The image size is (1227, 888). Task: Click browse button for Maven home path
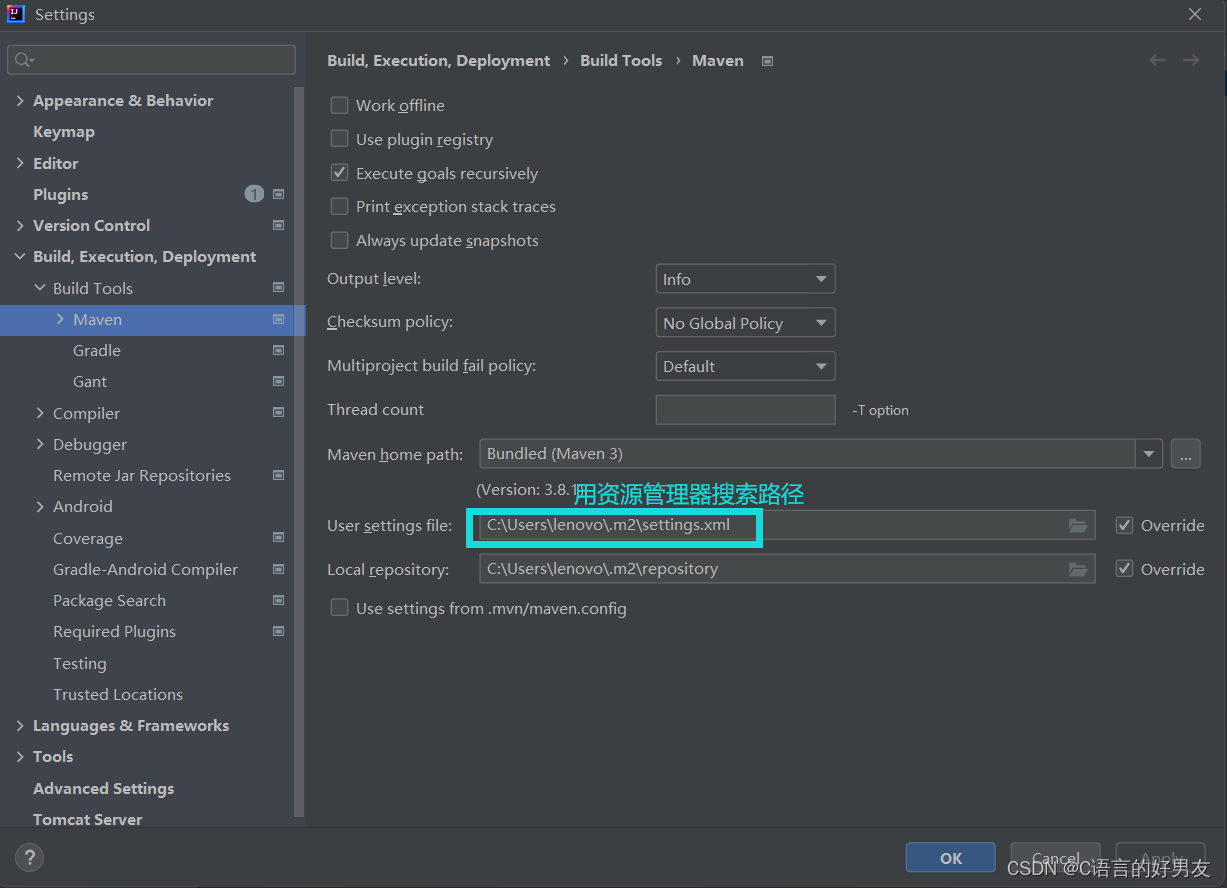click(x=1185, y=454)
